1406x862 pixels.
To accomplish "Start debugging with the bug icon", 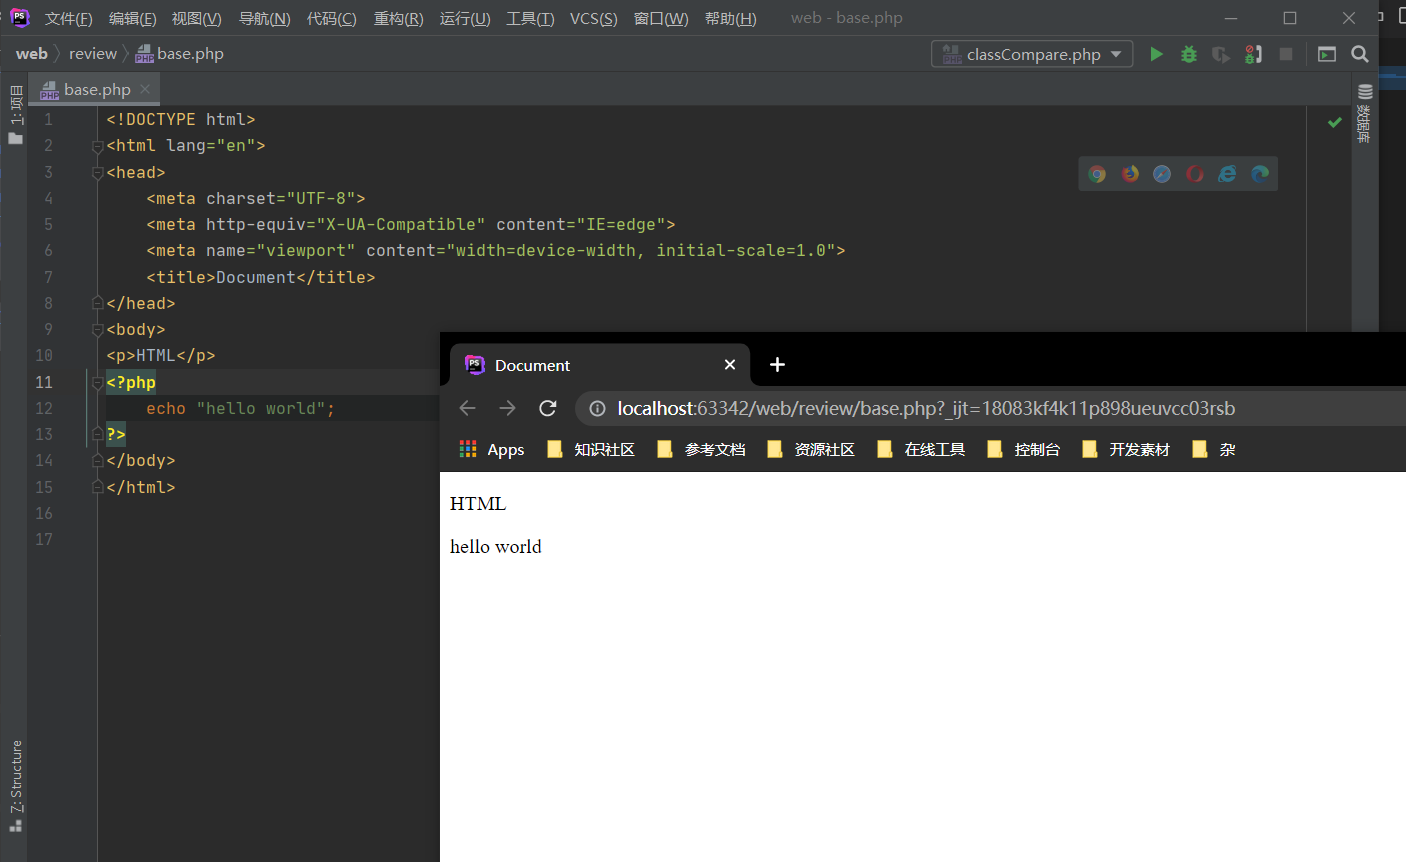I will click(x=1189, y=54).
